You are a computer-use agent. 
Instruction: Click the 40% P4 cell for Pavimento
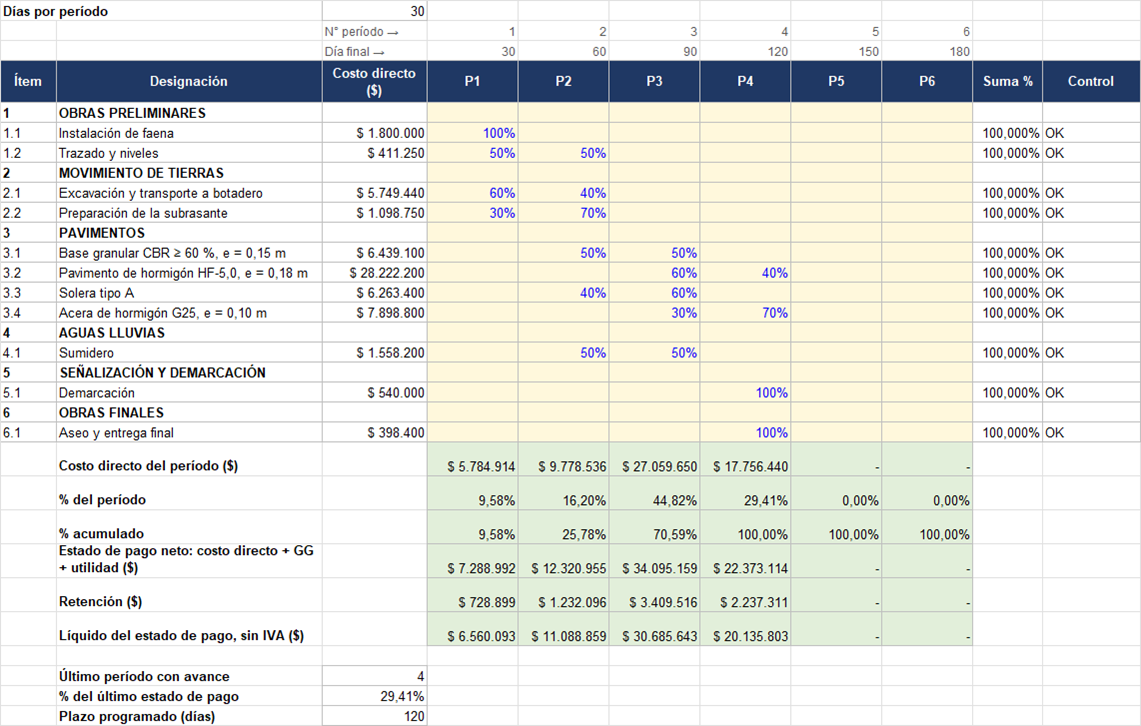pos(745,273)
